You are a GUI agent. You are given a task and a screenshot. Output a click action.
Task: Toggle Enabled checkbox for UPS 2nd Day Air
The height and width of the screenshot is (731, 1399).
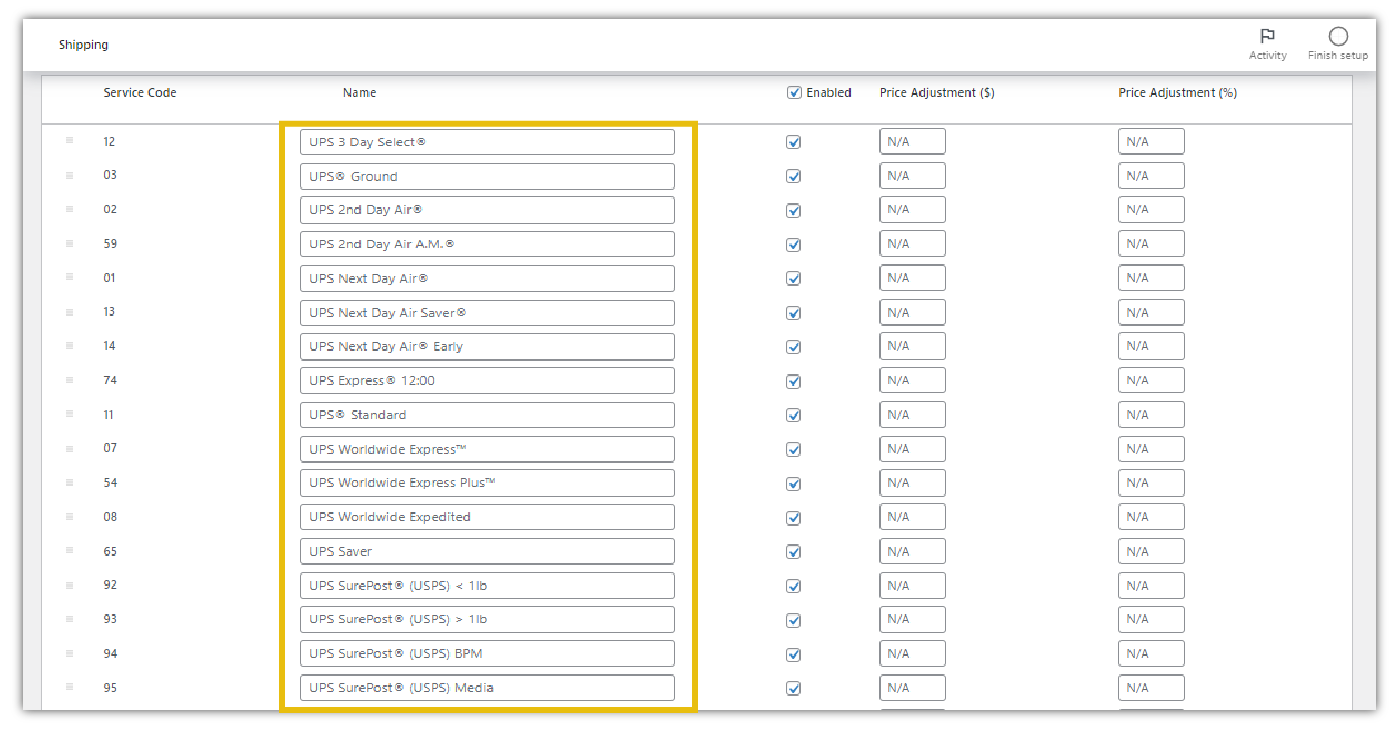[x=794, y=210]
